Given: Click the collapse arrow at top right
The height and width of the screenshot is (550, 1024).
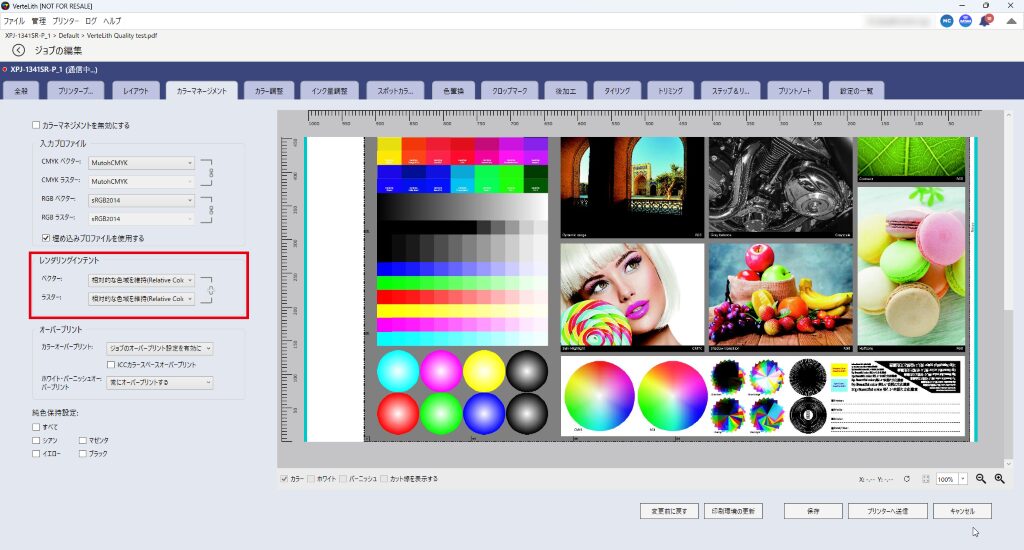Looking at the screenshot, I should 1010,20.
